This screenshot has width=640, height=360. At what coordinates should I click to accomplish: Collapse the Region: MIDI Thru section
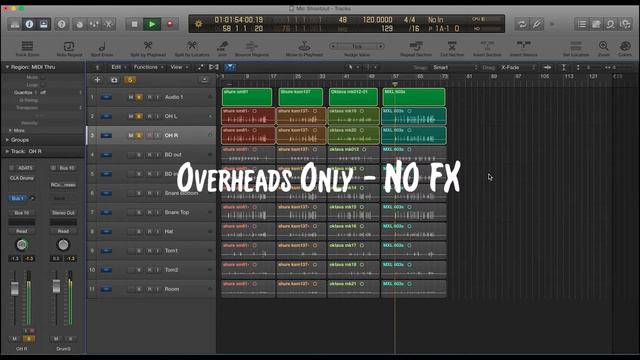click(x=7, y=67)
